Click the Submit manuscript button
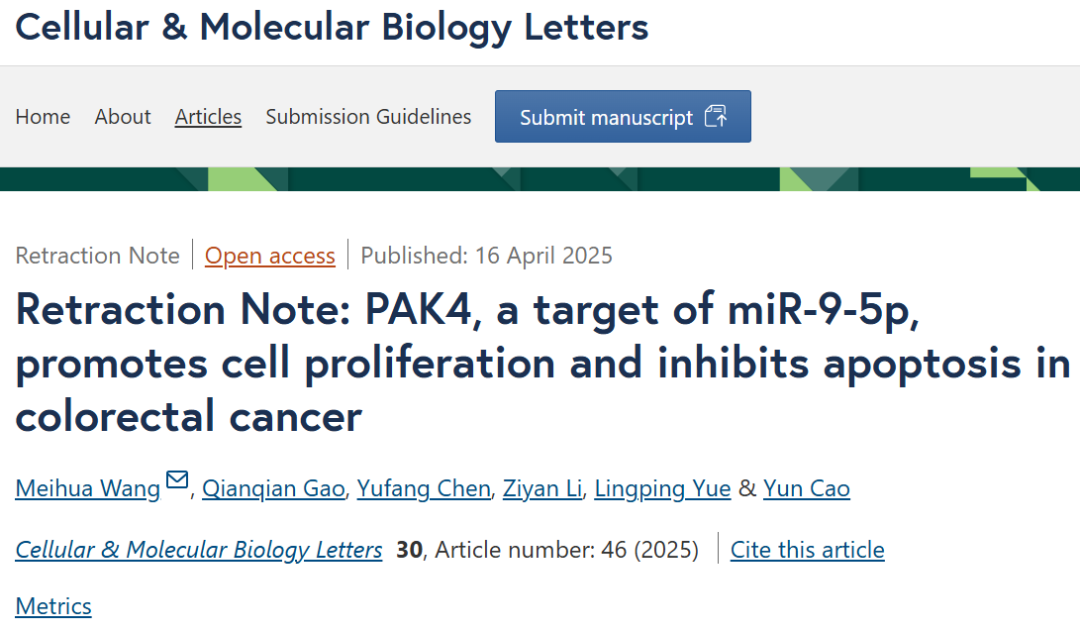Screen dimensions: 1080x633 623,116
